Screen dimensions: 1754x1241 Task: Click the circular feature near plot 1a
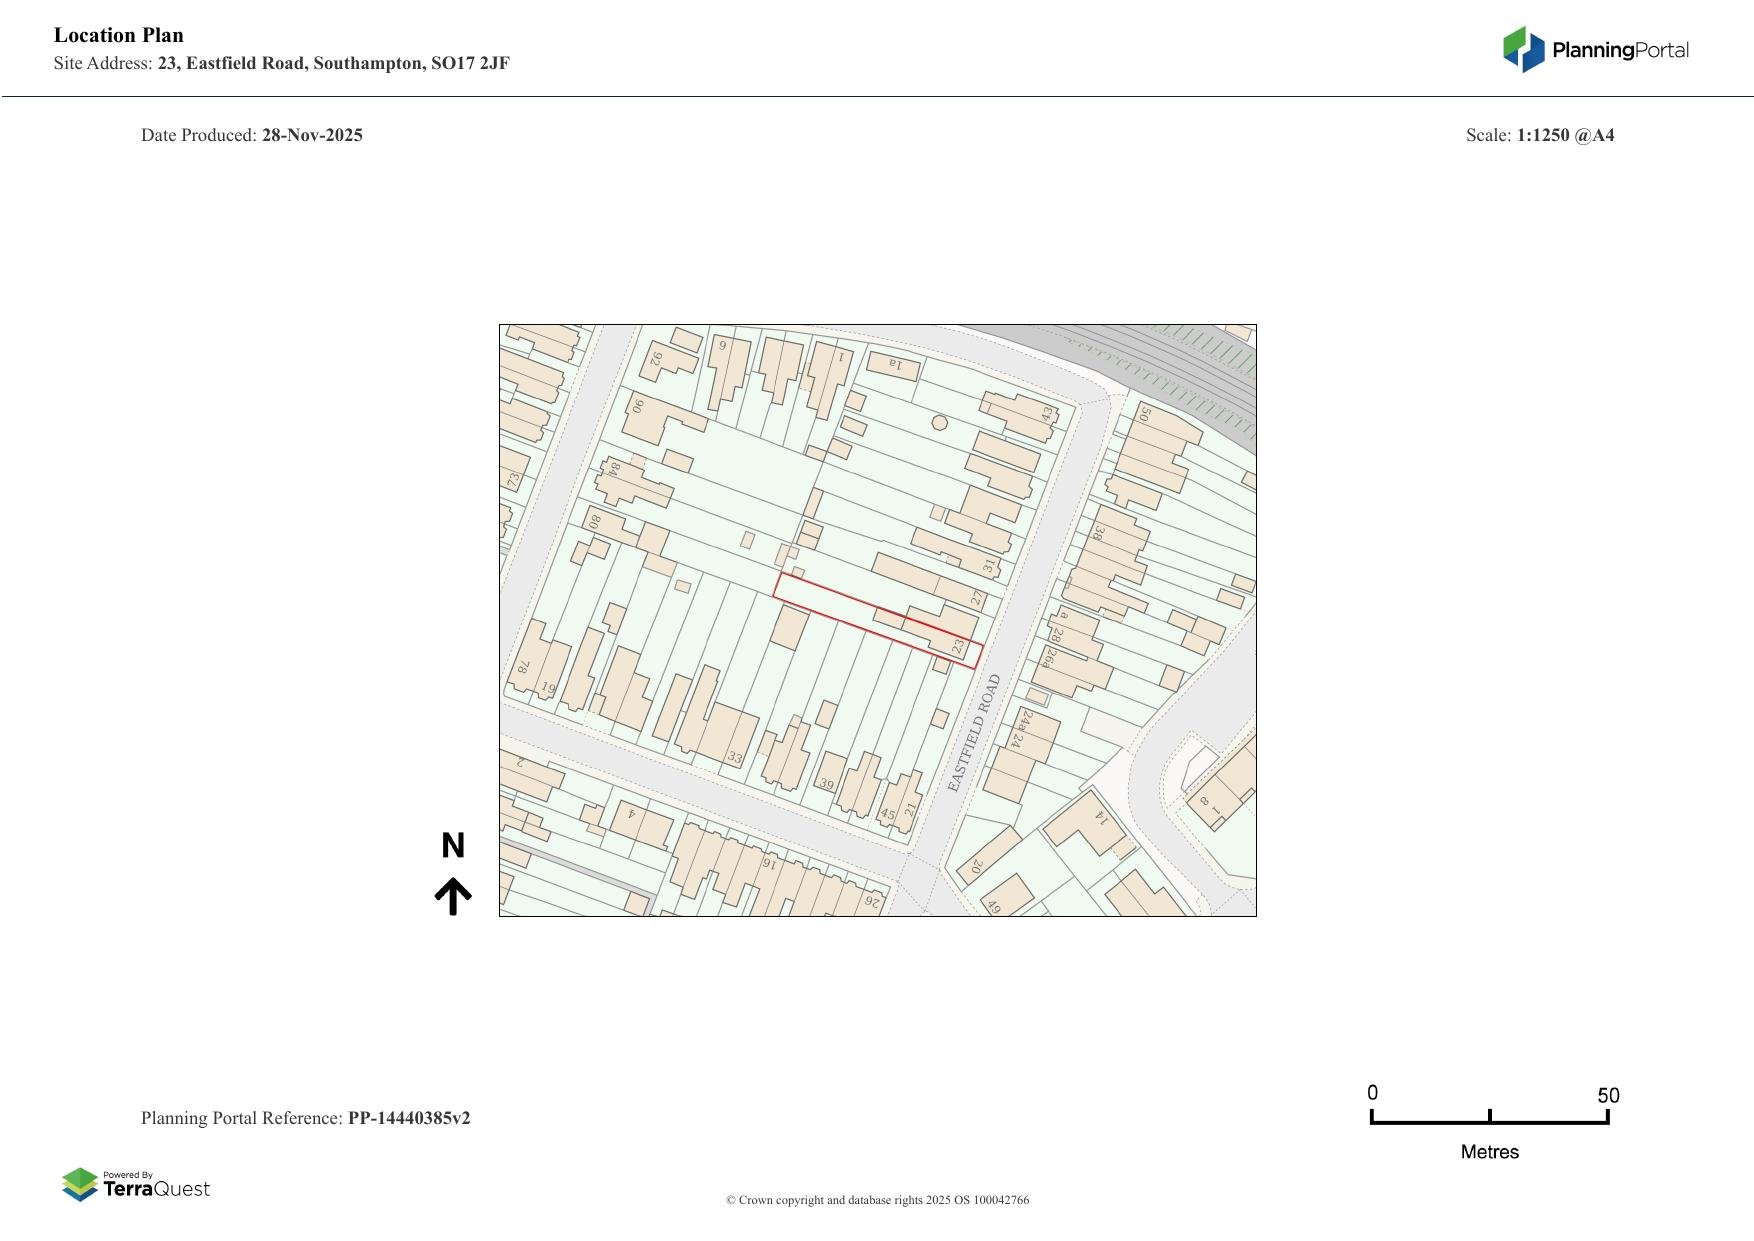940,423
